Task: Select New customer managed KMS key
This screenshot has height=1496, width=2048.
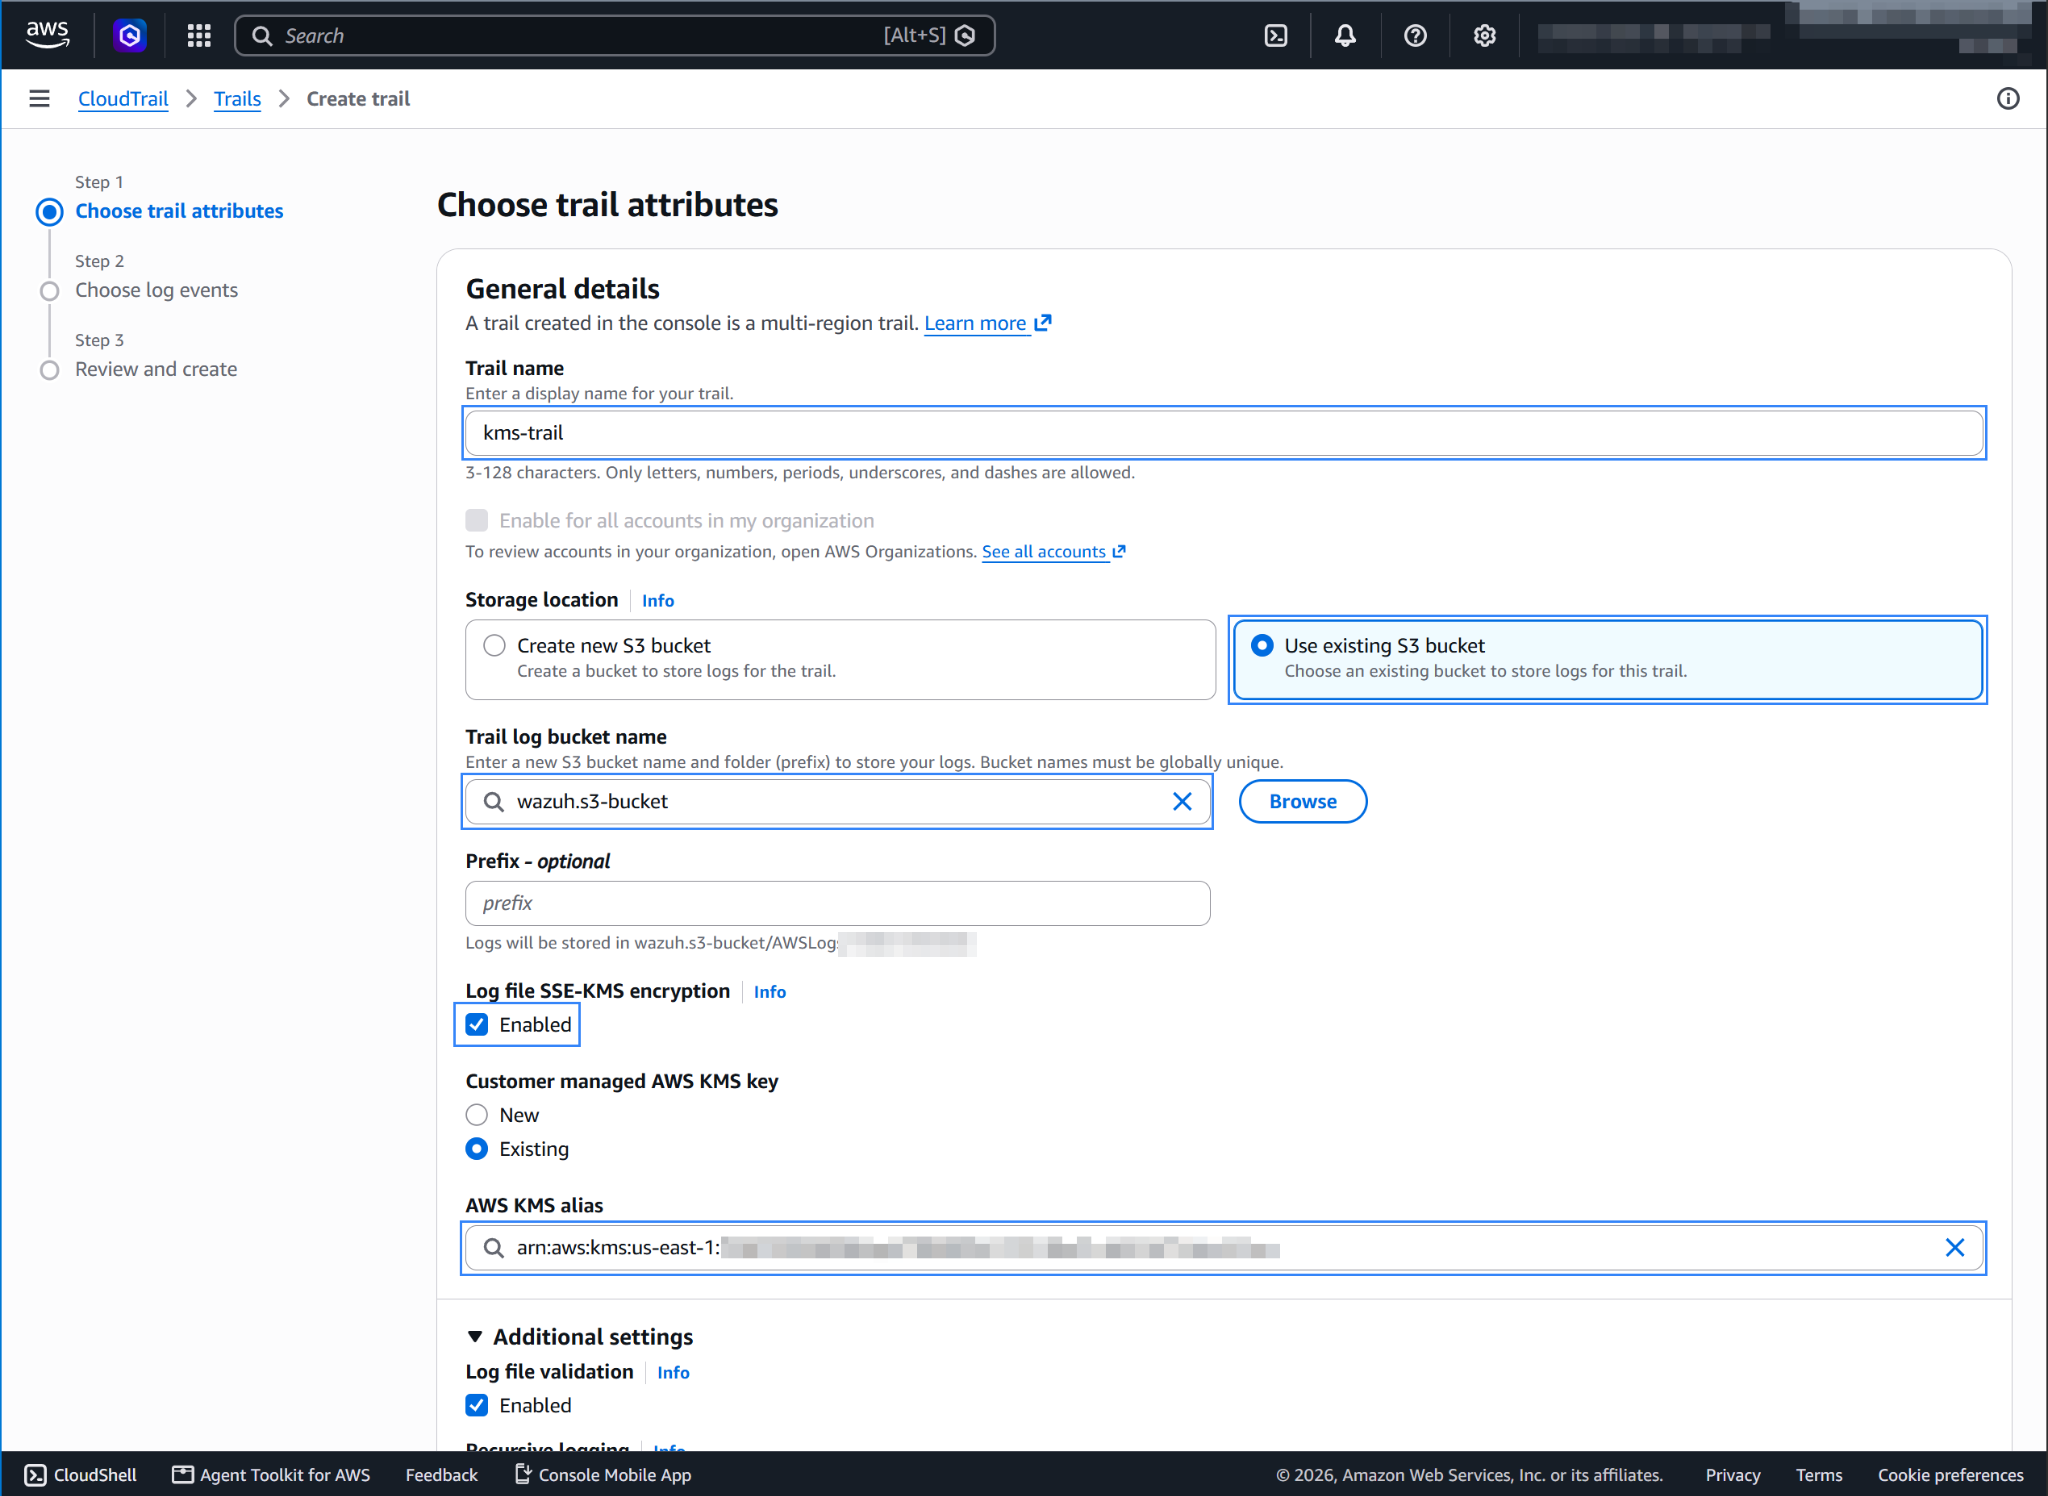Action: [477, 1114]
